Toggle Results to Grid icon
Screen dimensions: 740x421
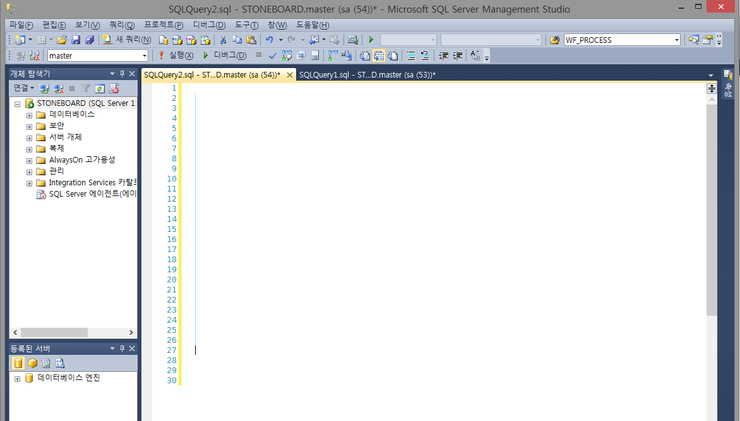click(x=379, y=56)
